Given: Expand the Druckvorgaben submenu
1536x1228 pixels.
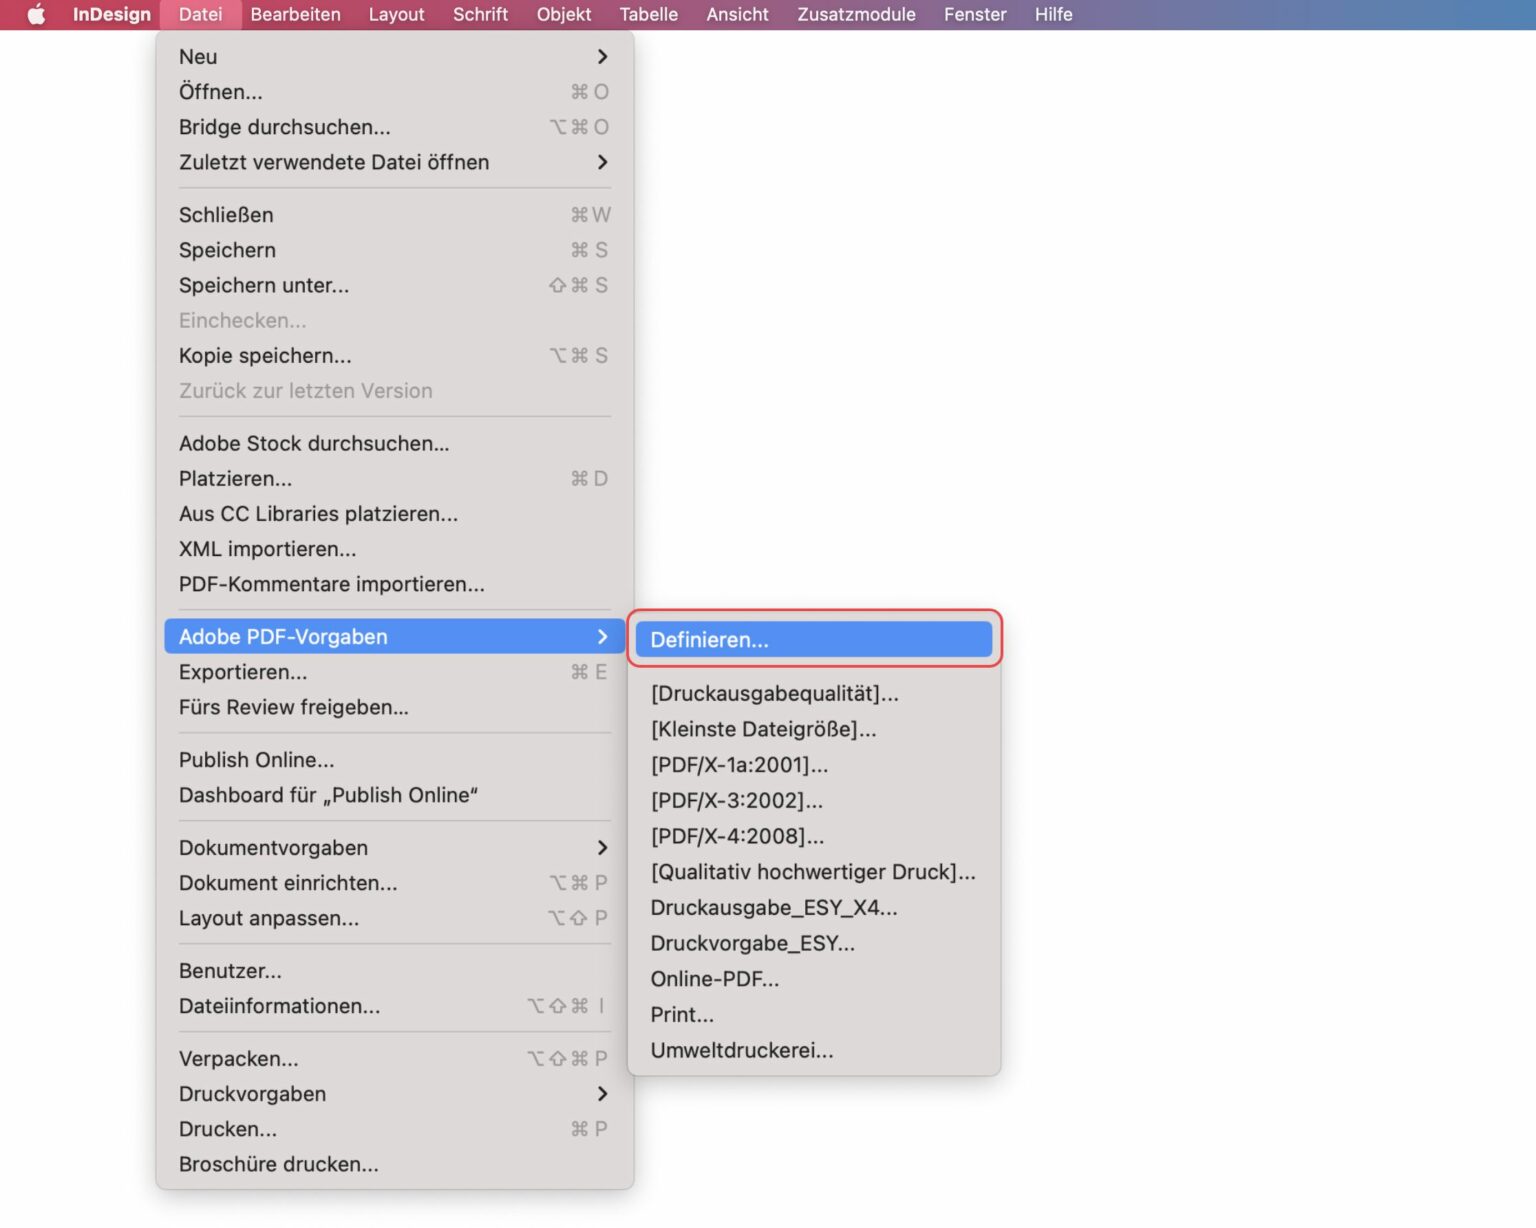Looking at the screenshot, I should (x=394, y=1094).
